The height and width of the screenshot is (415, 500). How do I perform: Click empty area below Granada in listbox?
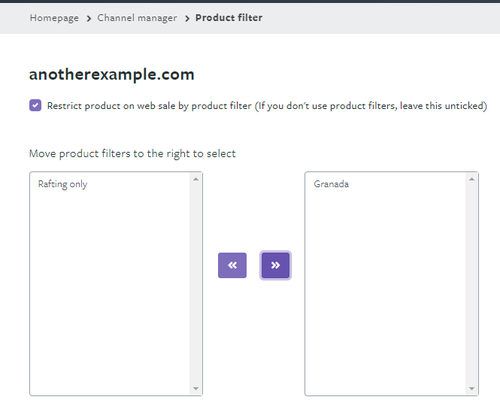[x=385, y=292]
